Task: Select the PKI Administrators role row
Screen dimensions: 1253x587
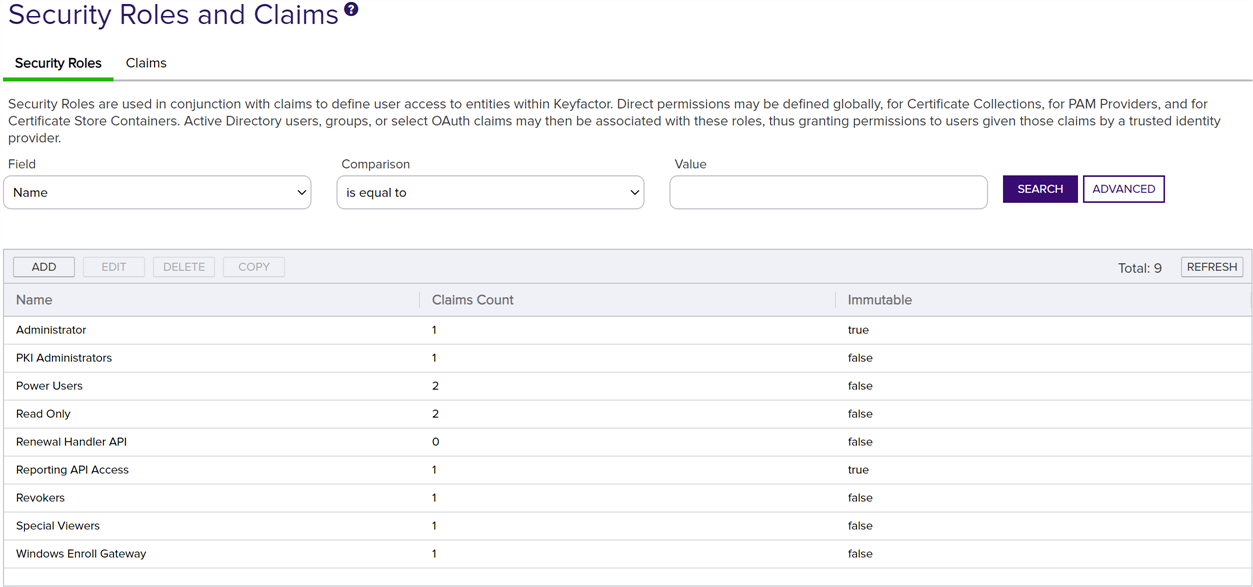Action: coord(64,358)
